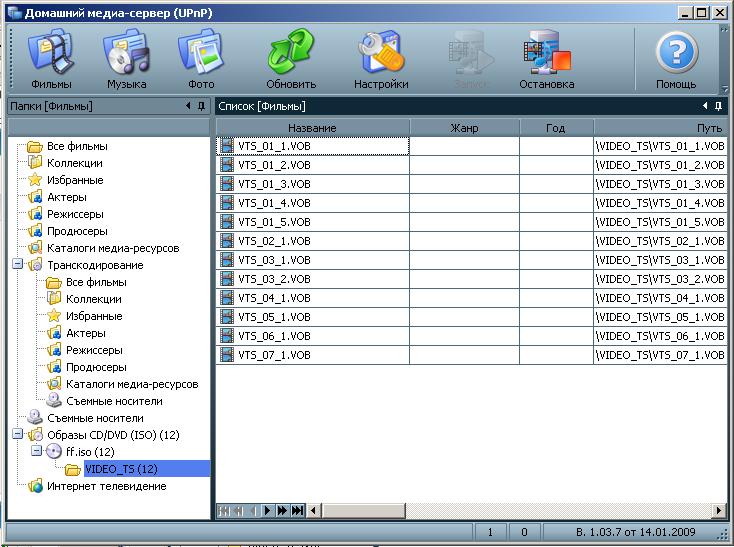734x547 pixels.
Task: Open the Фото (Photo) section
Action: click(x=201, y=59)
